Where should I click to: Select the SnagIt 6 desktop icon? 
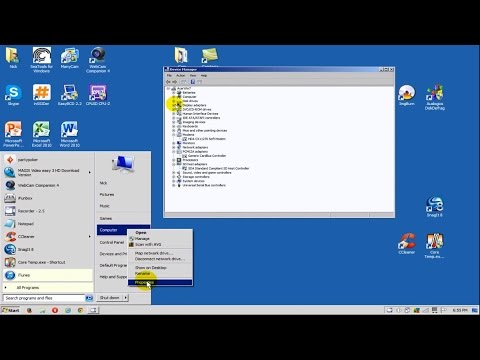click(x=435, y=207)
